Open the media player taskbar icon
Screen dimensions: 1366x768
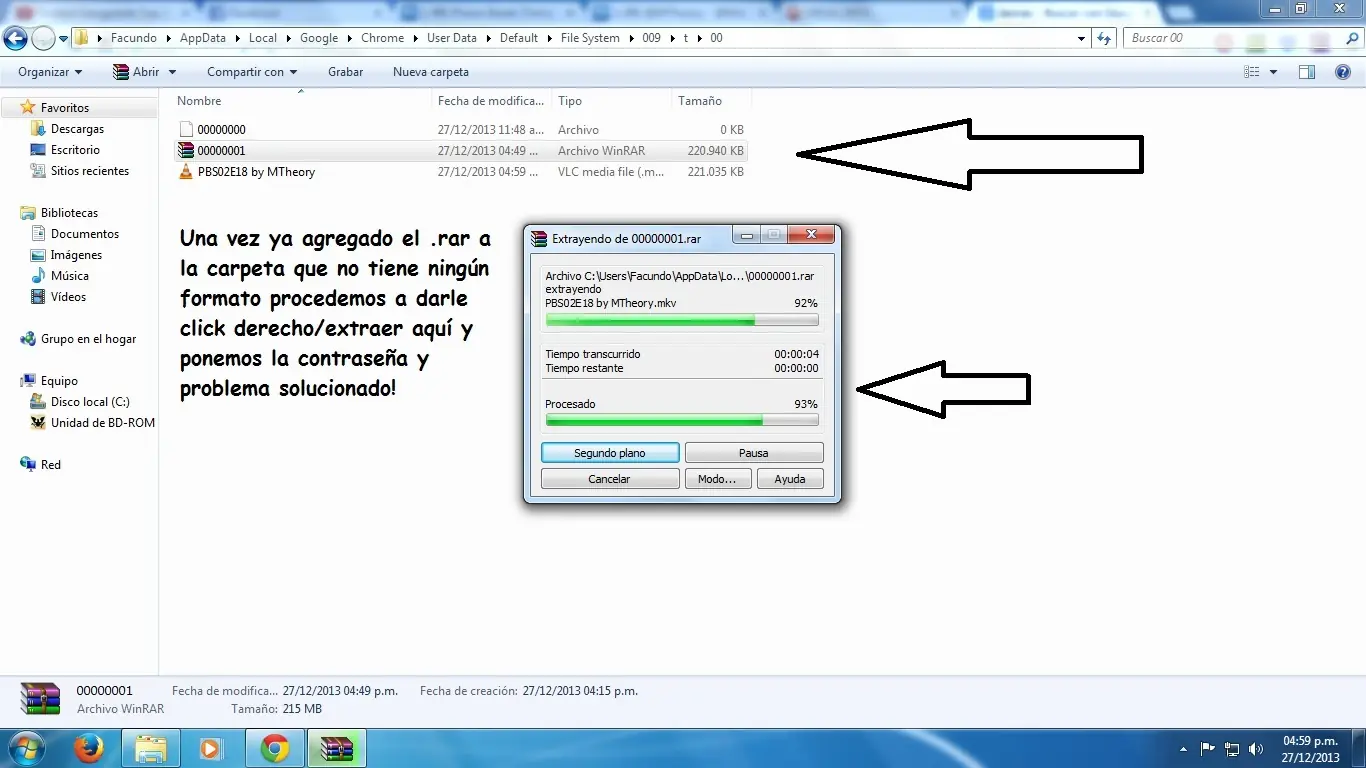(212, 748)
